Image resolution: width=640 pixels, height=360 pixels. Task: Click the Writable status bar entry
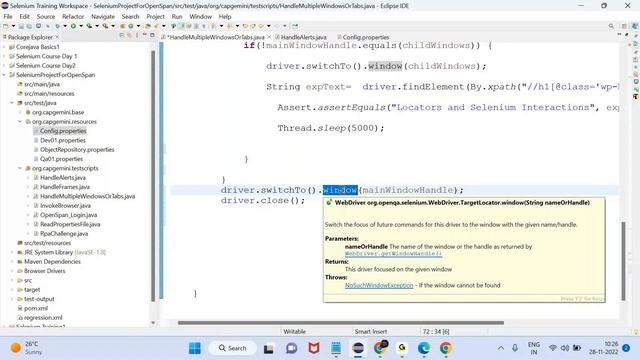(294, 331)
